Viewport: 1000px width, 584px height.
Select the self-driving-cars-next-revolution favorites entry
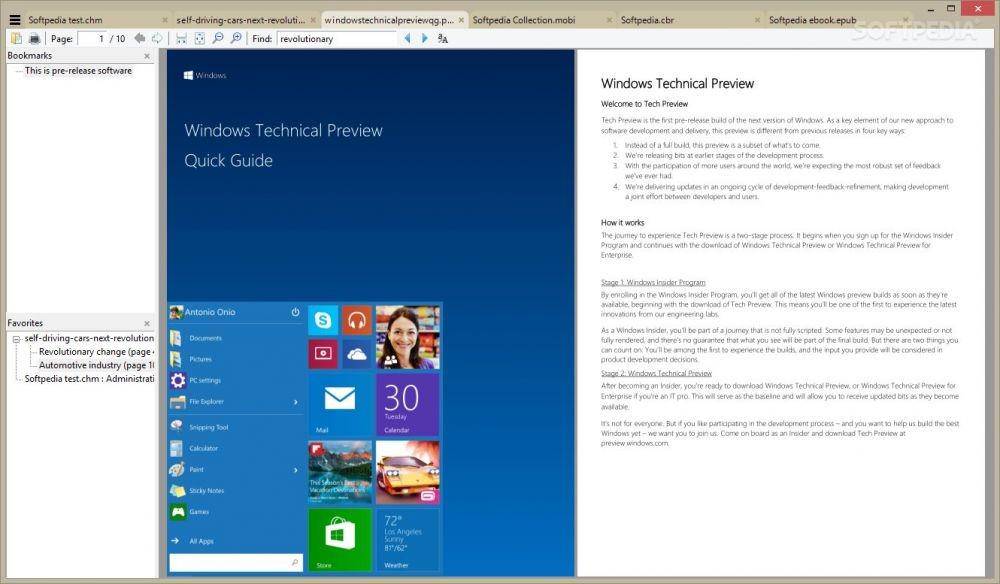click(89, 338)
